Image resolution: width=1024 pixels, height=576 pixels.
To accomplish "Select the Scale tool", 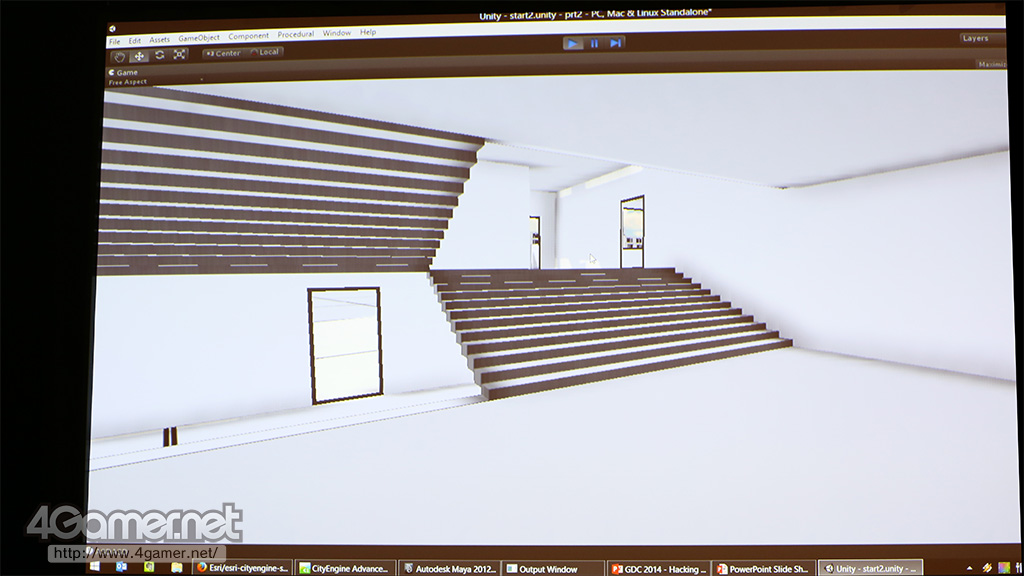I will pos(180,55).
